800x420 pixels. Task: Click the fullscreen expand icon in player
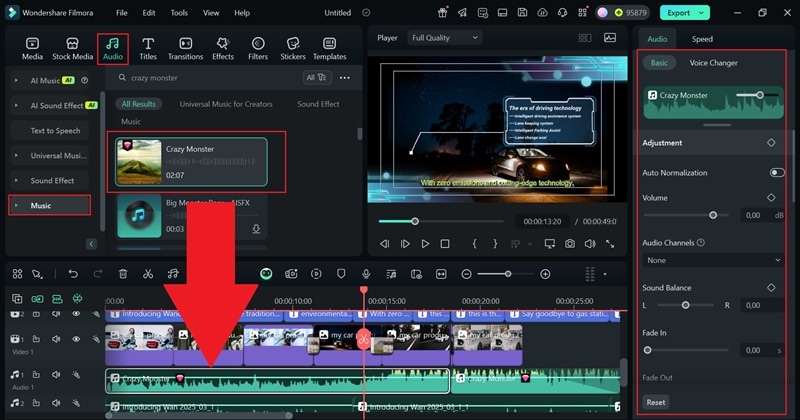[610, 244]
